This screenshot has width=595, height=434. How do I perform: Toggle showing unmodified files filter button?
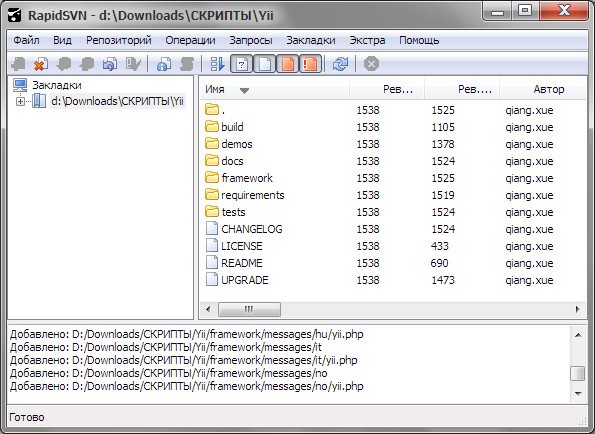point(265,64)
